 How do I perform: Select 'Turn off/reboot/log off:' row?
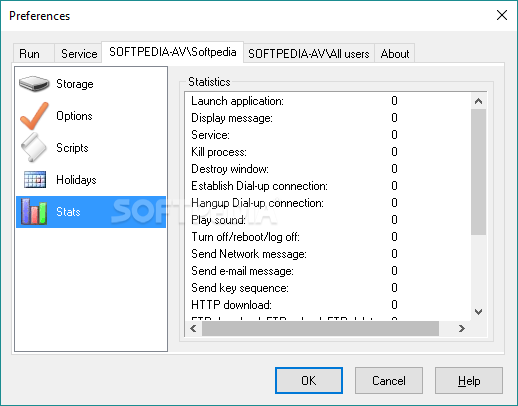[x=328, y=237]
